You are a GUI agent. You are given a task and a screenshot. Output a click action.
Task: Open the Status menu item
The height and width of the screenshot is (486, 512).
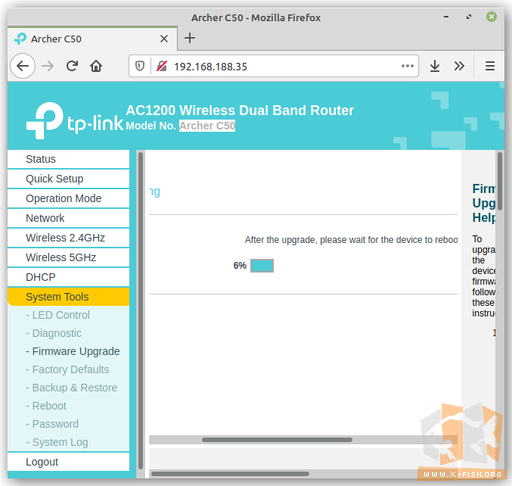pos(68,159)
